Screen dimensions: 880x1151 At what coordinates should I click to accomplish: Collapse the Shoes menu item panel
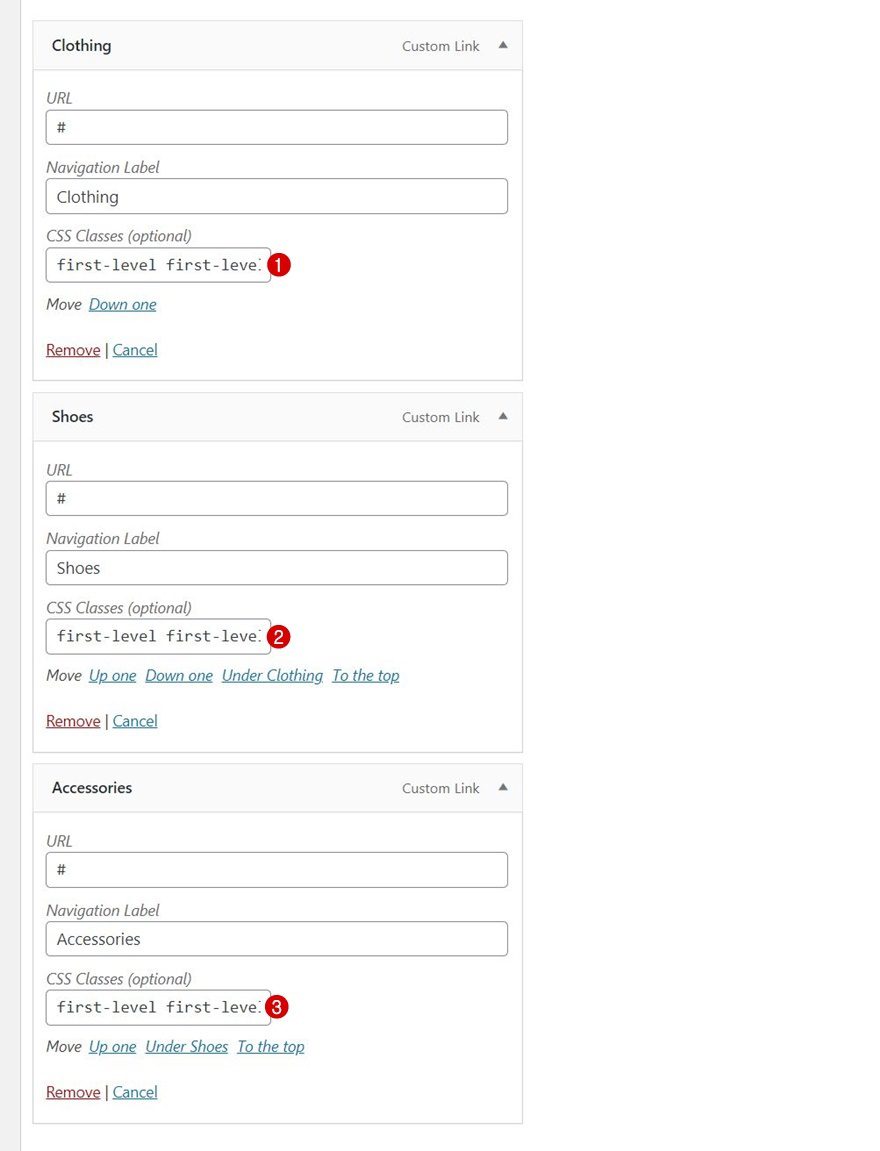[503, 416]
